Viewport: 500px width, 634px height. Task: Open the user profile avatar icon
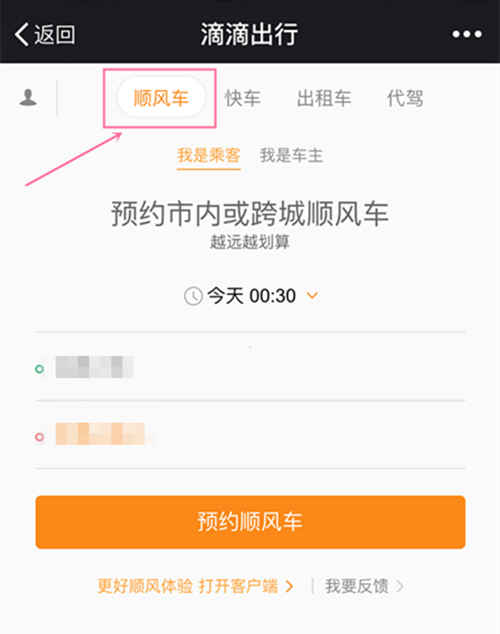pyautogui.click(x=28, y=97)
